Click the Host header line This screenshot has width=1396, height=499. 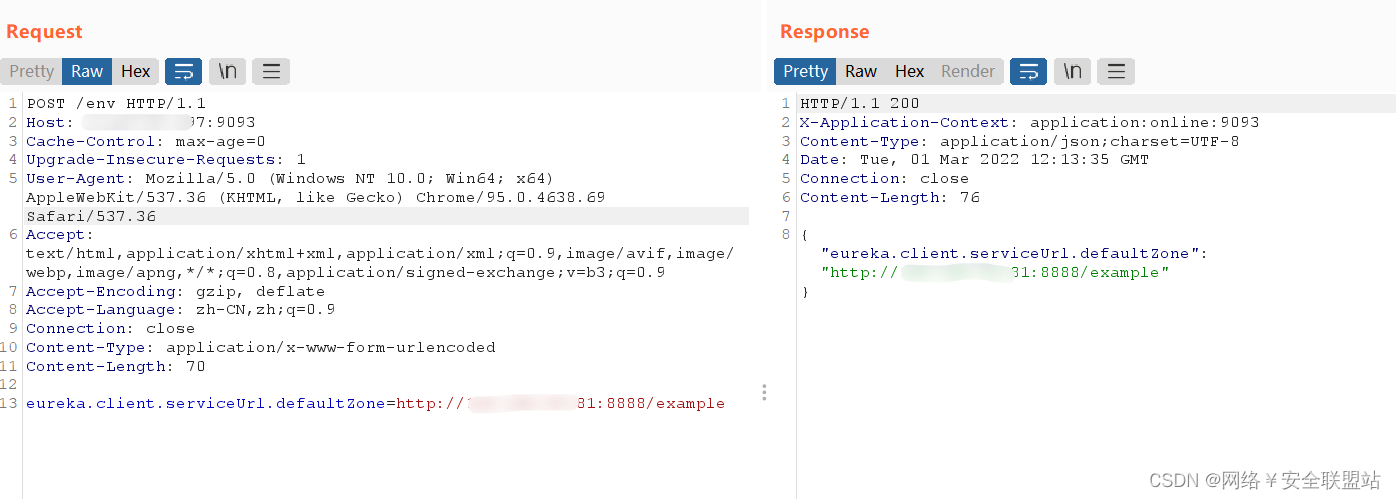tap(141, 122)
